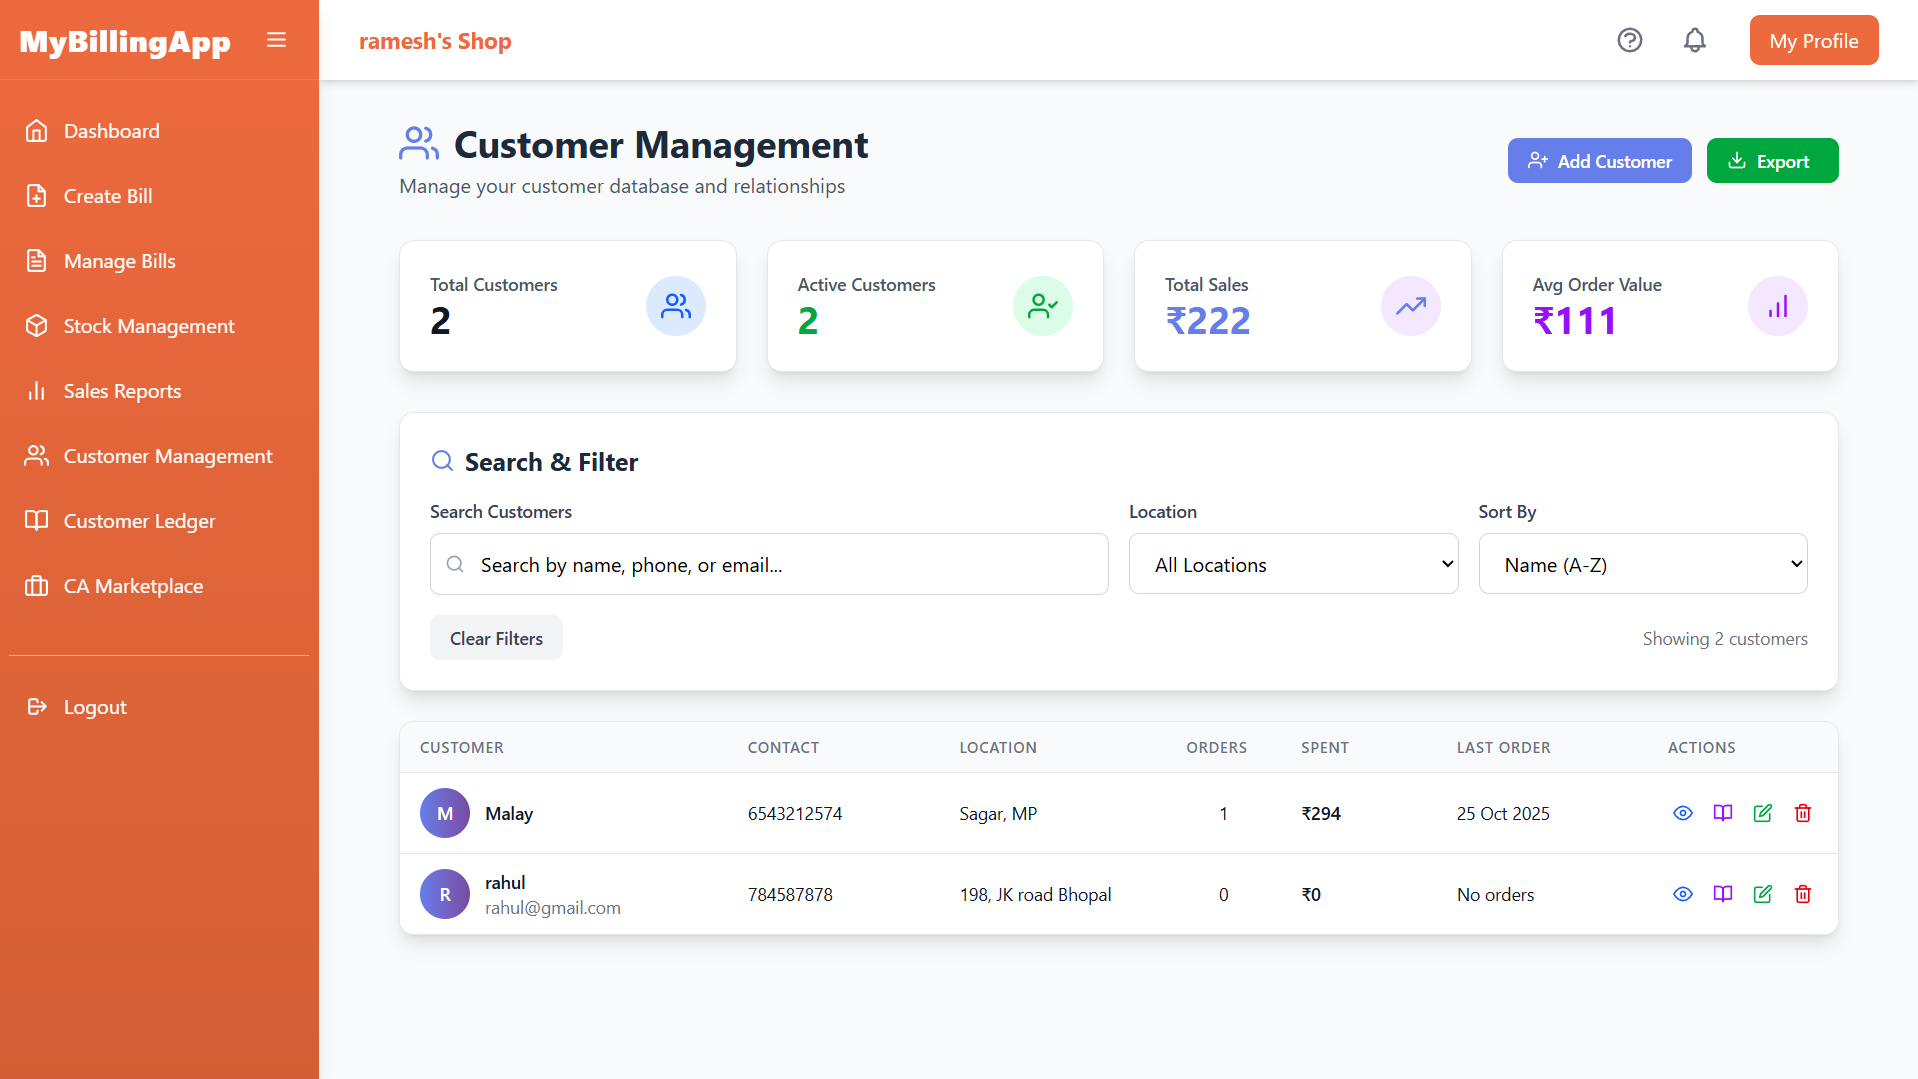Viewport: 1918px width, 1079px height.
Task: Click the purple Avg Order Value chart icon
Action: click(x=1776, y=306)
